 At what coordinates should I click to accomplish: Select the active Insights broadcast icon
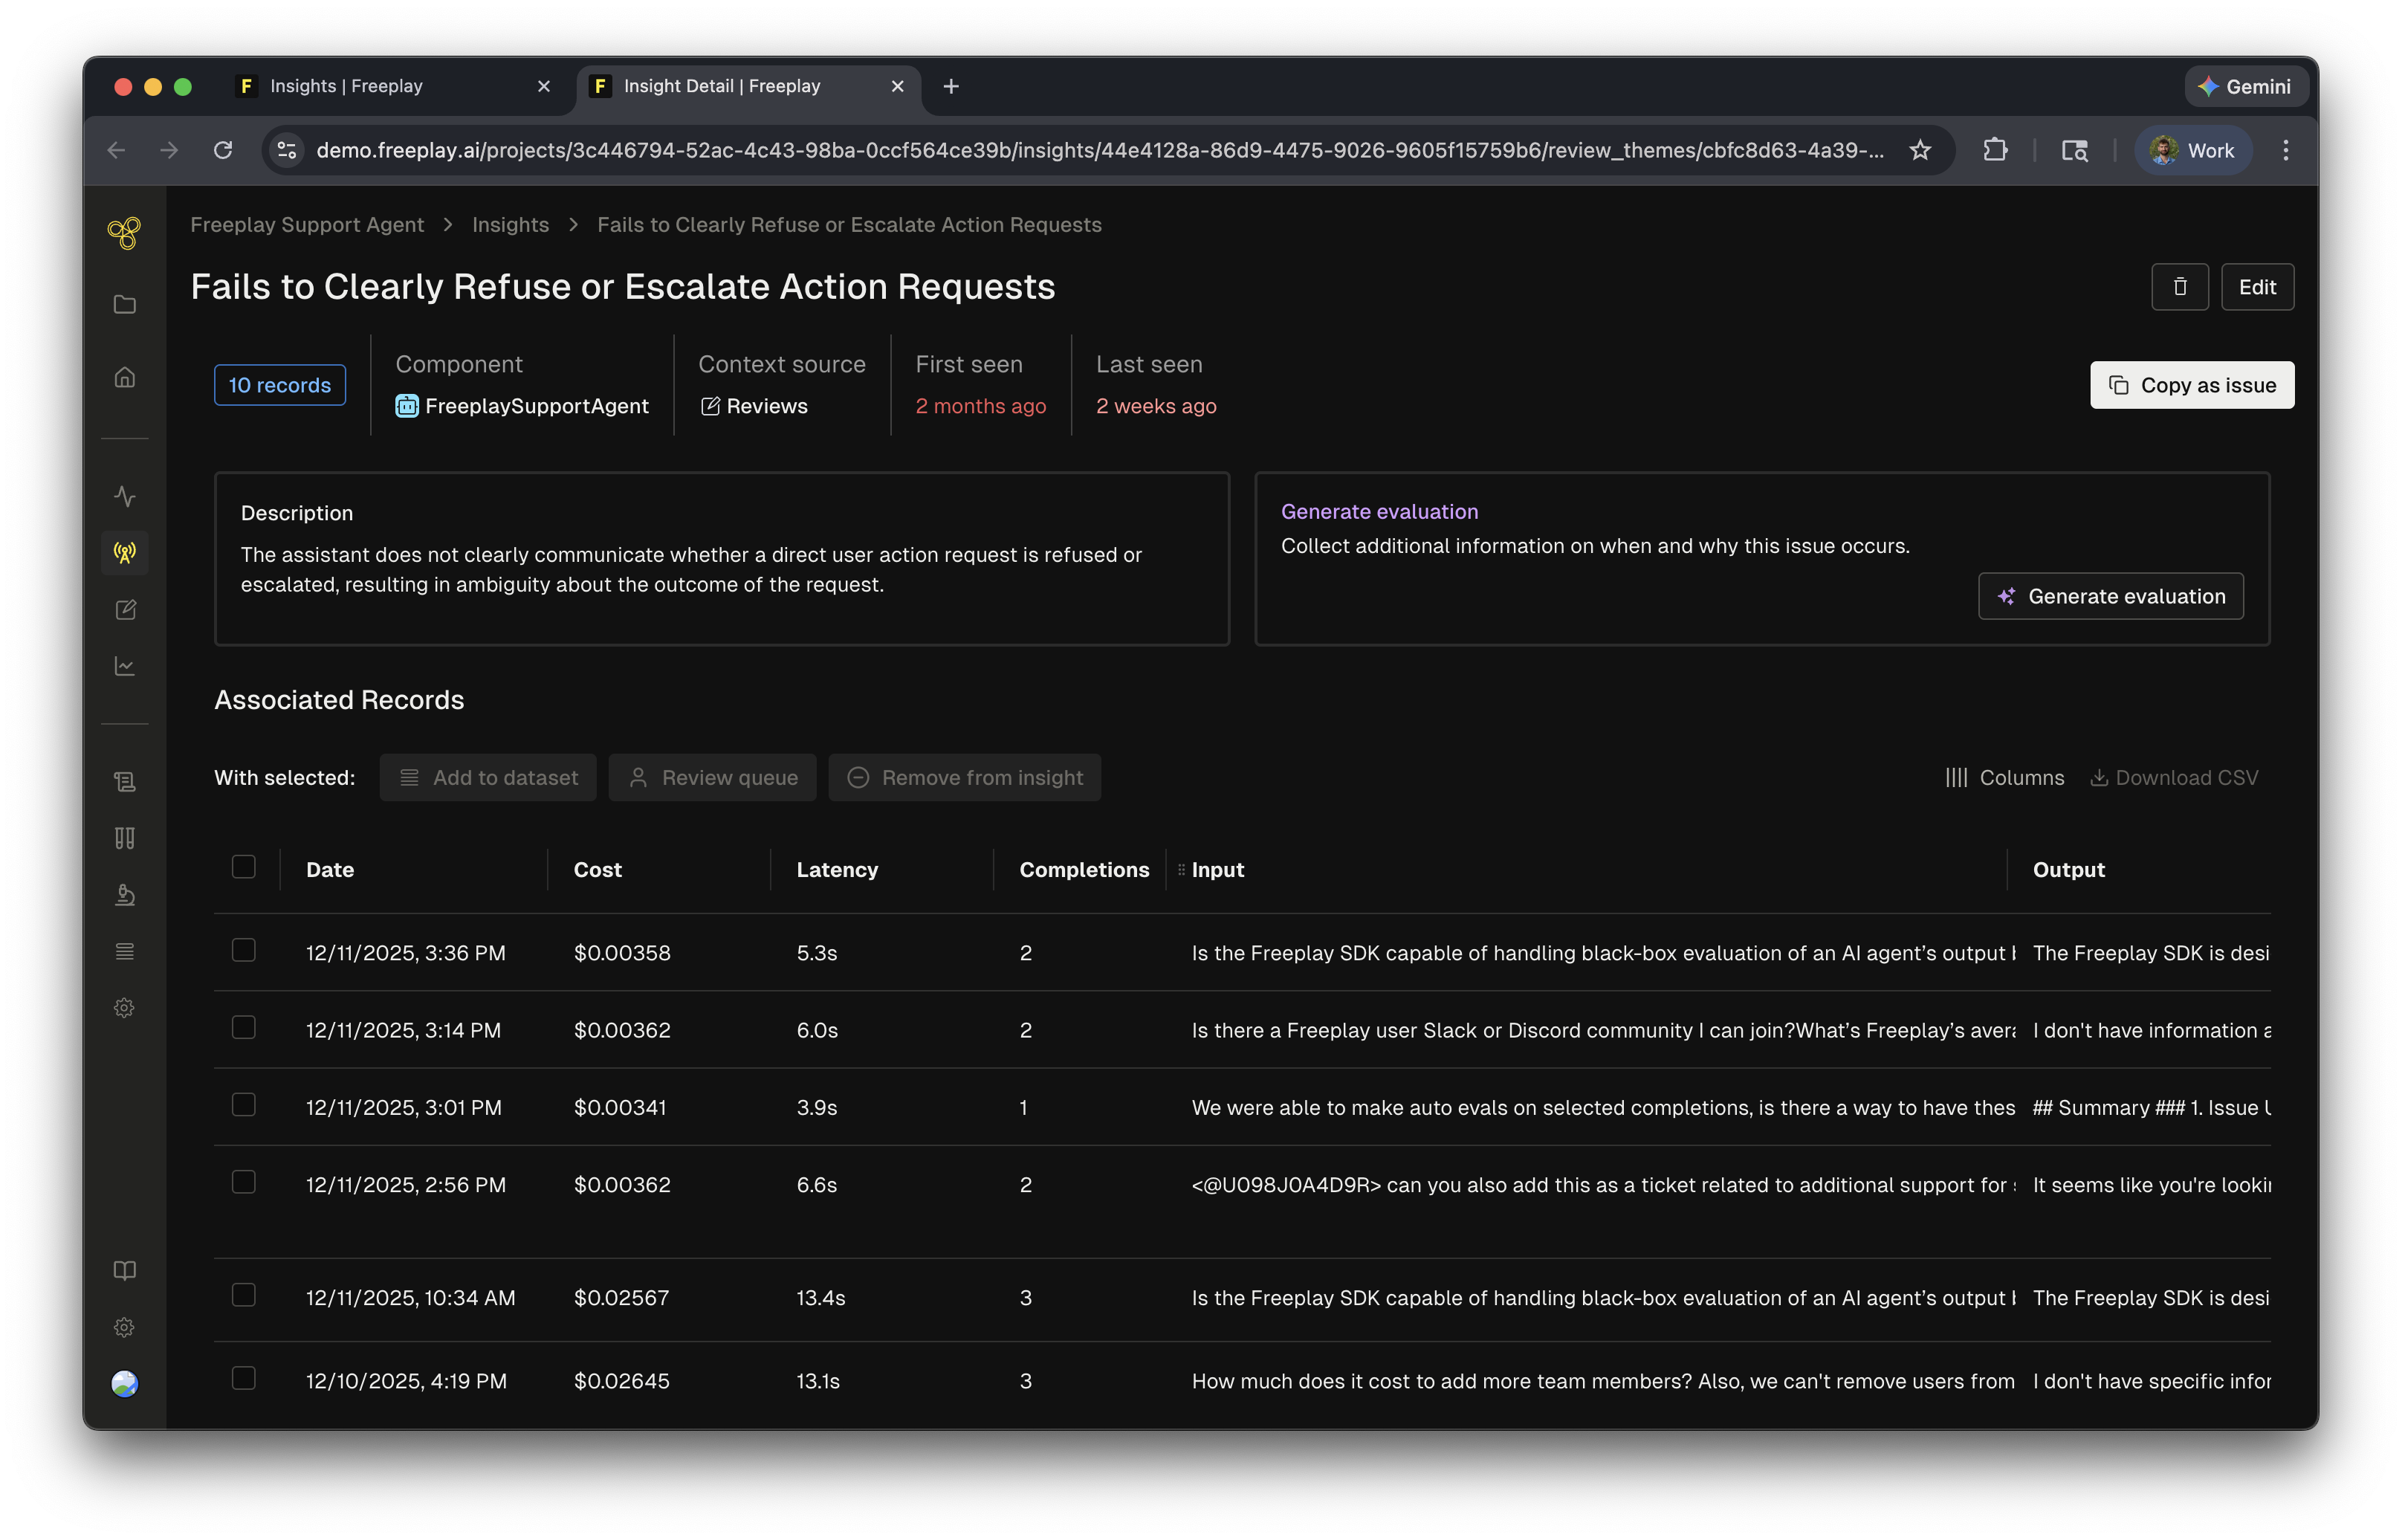pyautogui.click(x=125, y=552)
